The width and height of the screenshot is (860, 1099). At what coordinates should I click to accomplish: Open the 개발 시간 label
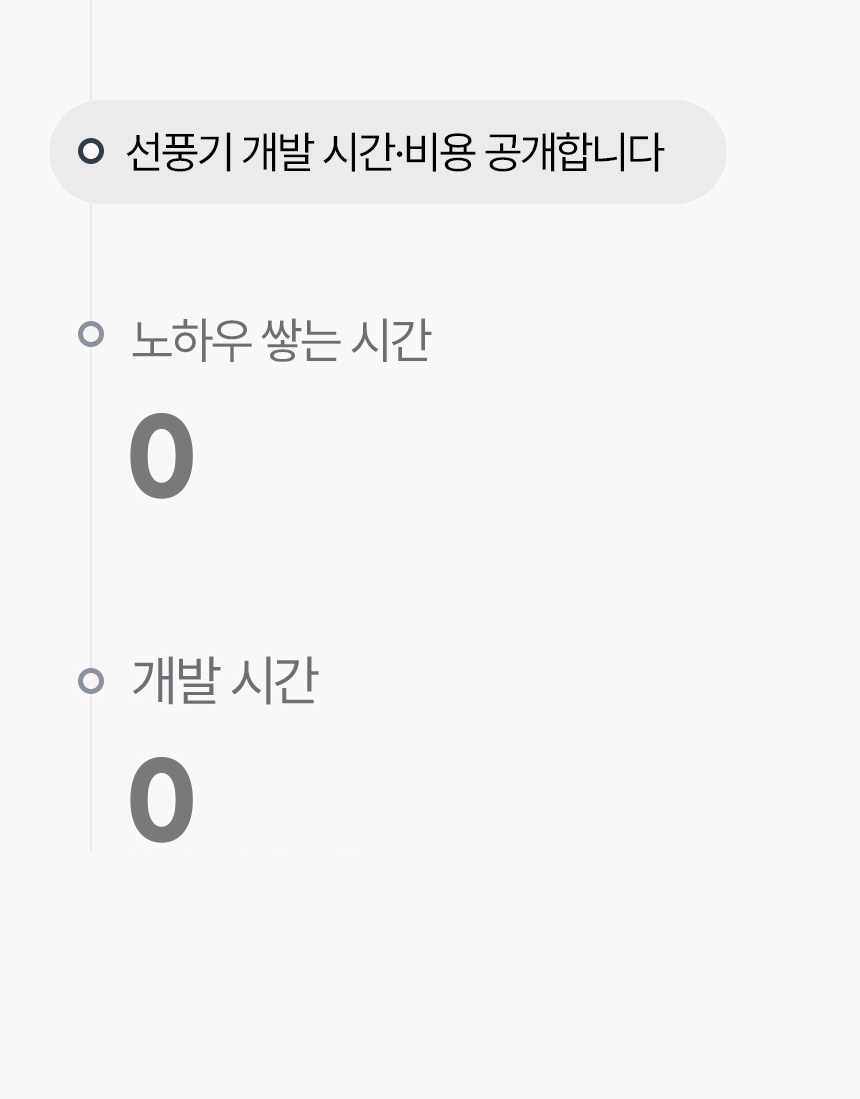click(224, 681)
